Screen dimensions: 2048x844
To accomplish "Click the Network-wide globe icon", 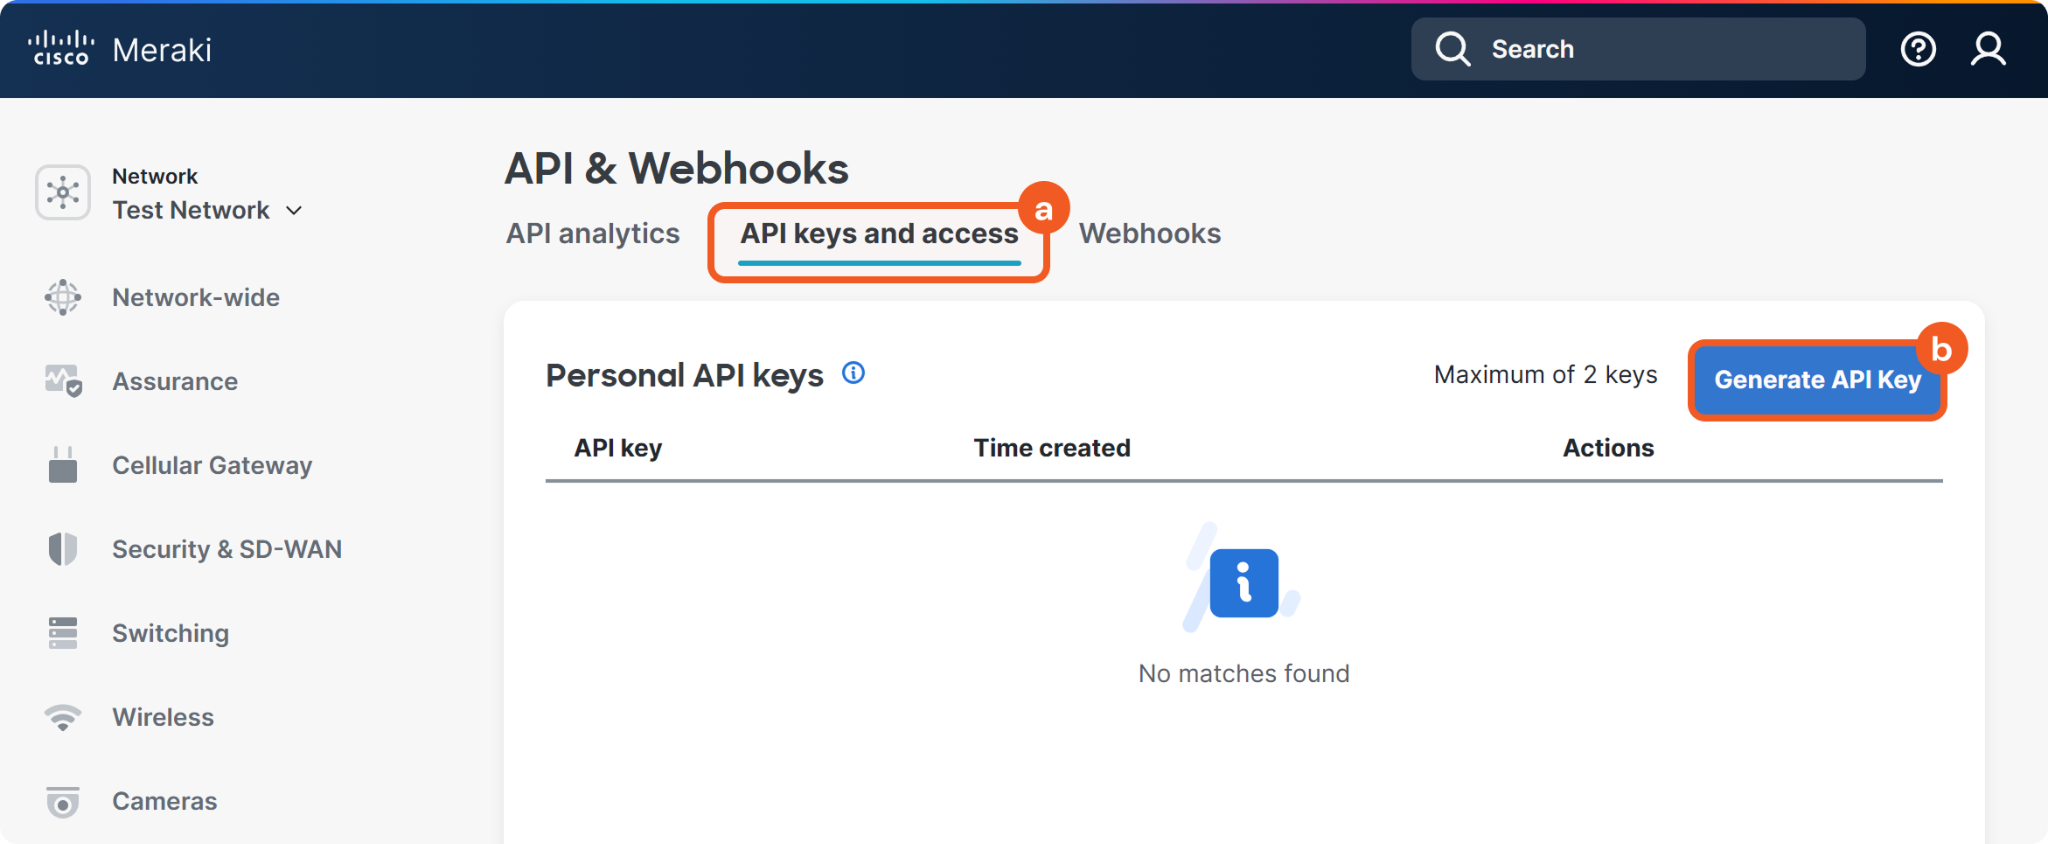I will [63, 297].
